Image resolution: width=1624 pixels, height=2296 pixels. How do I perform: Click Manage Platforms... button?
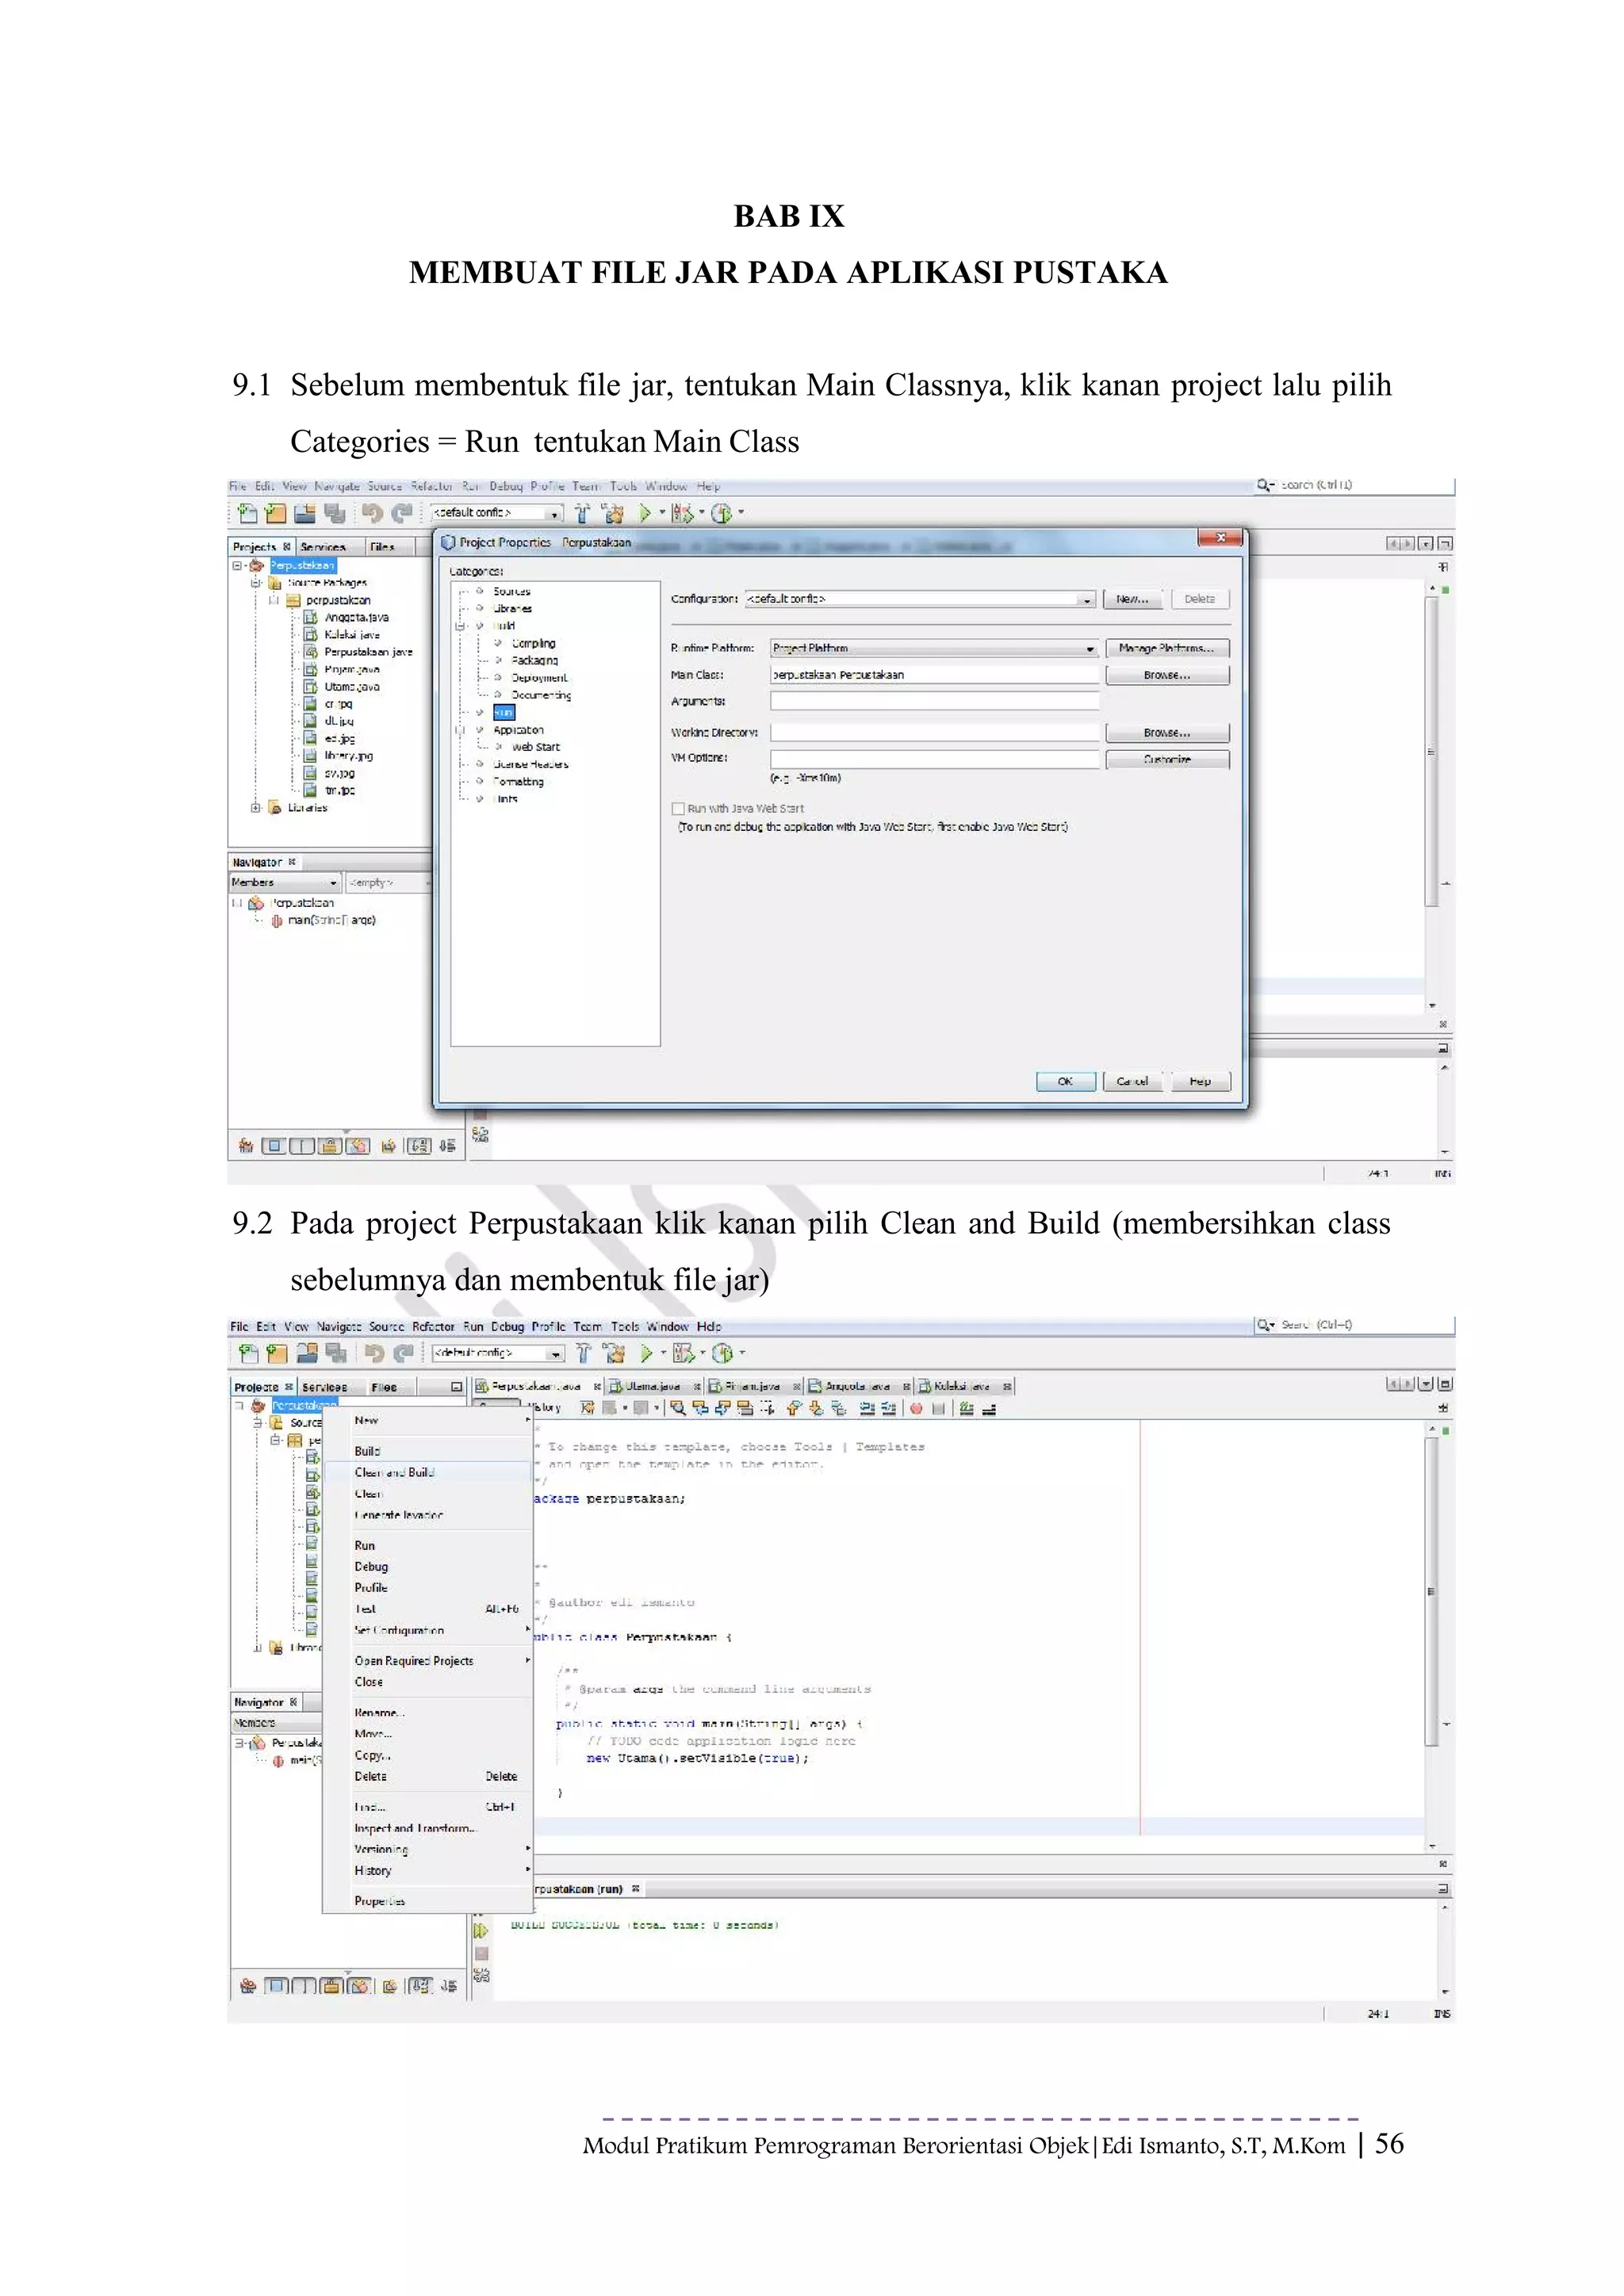1167,648
